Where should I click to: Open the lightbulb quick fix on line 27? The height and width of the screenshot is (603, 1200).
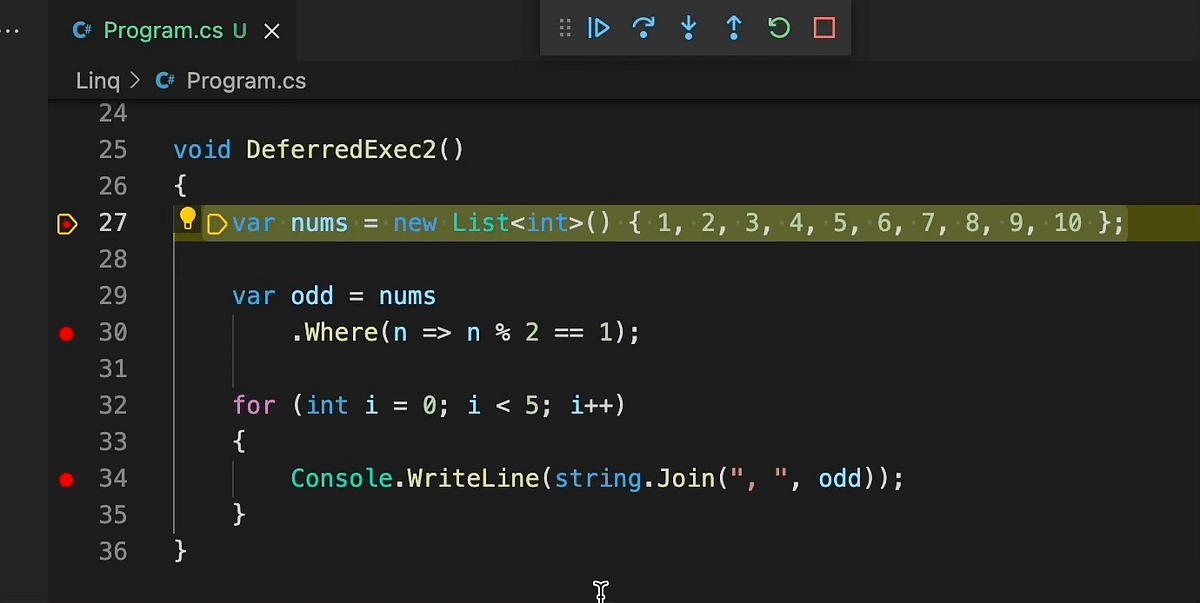pyautogui.click(x=187, y=218)
